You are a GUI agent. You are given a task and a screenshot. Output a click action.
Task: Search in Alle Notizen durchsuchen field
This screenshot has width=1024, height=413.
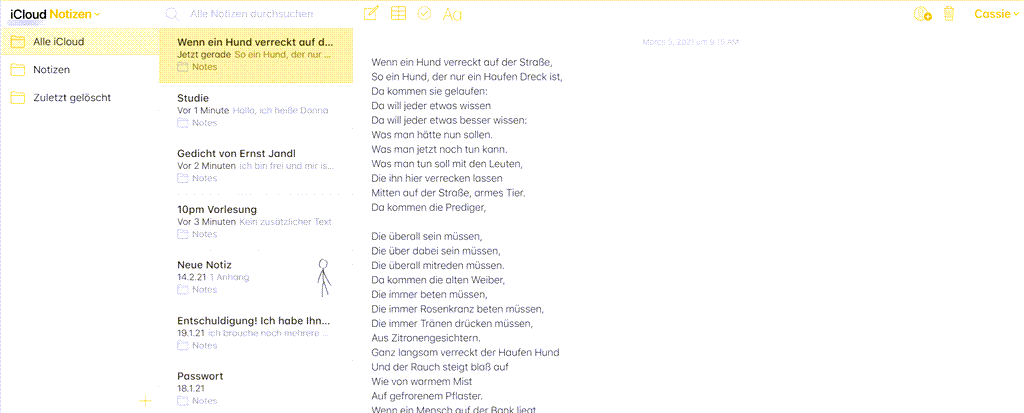[x=251, y=14]
